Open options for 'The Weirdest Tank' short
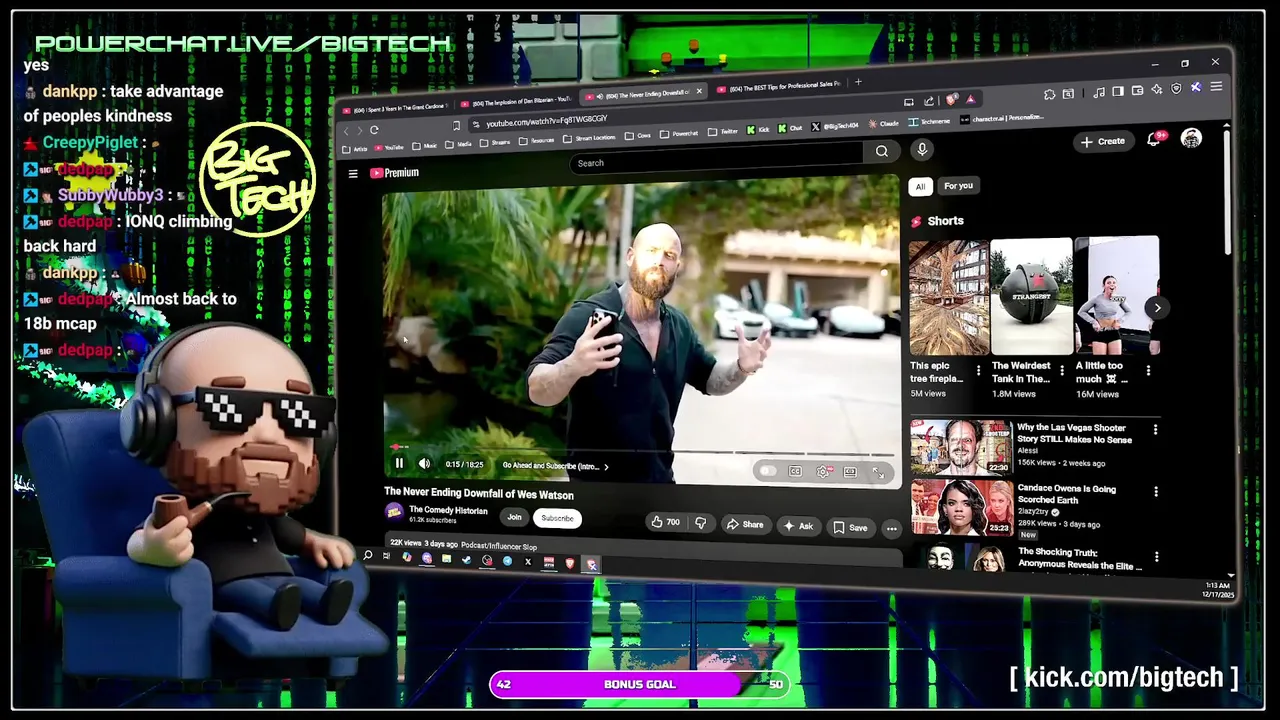Screen dimensions: 1280x720 [1062, 371]
